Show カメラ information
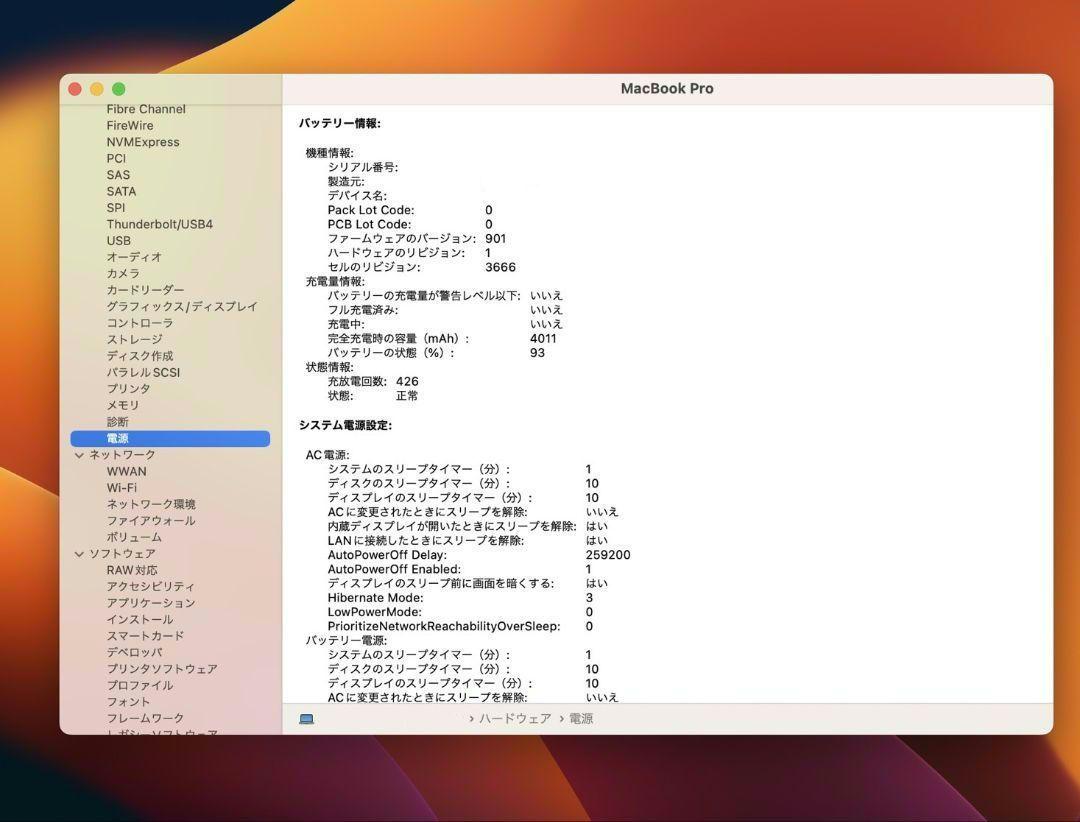The height and width of the screenshot is (822, 1080). (123, 274)
